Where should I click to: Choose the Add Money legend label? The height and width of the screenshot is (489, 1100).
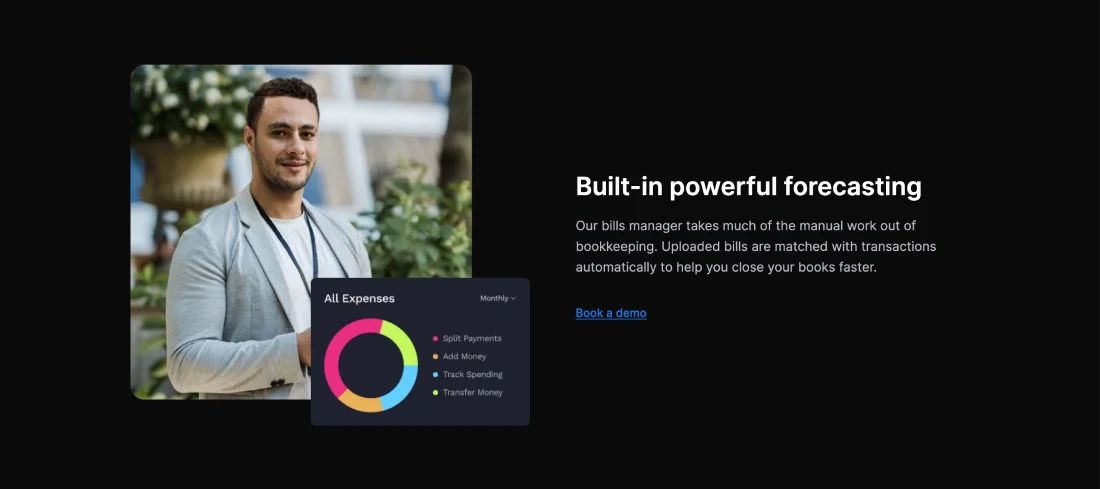coord(464,356)
